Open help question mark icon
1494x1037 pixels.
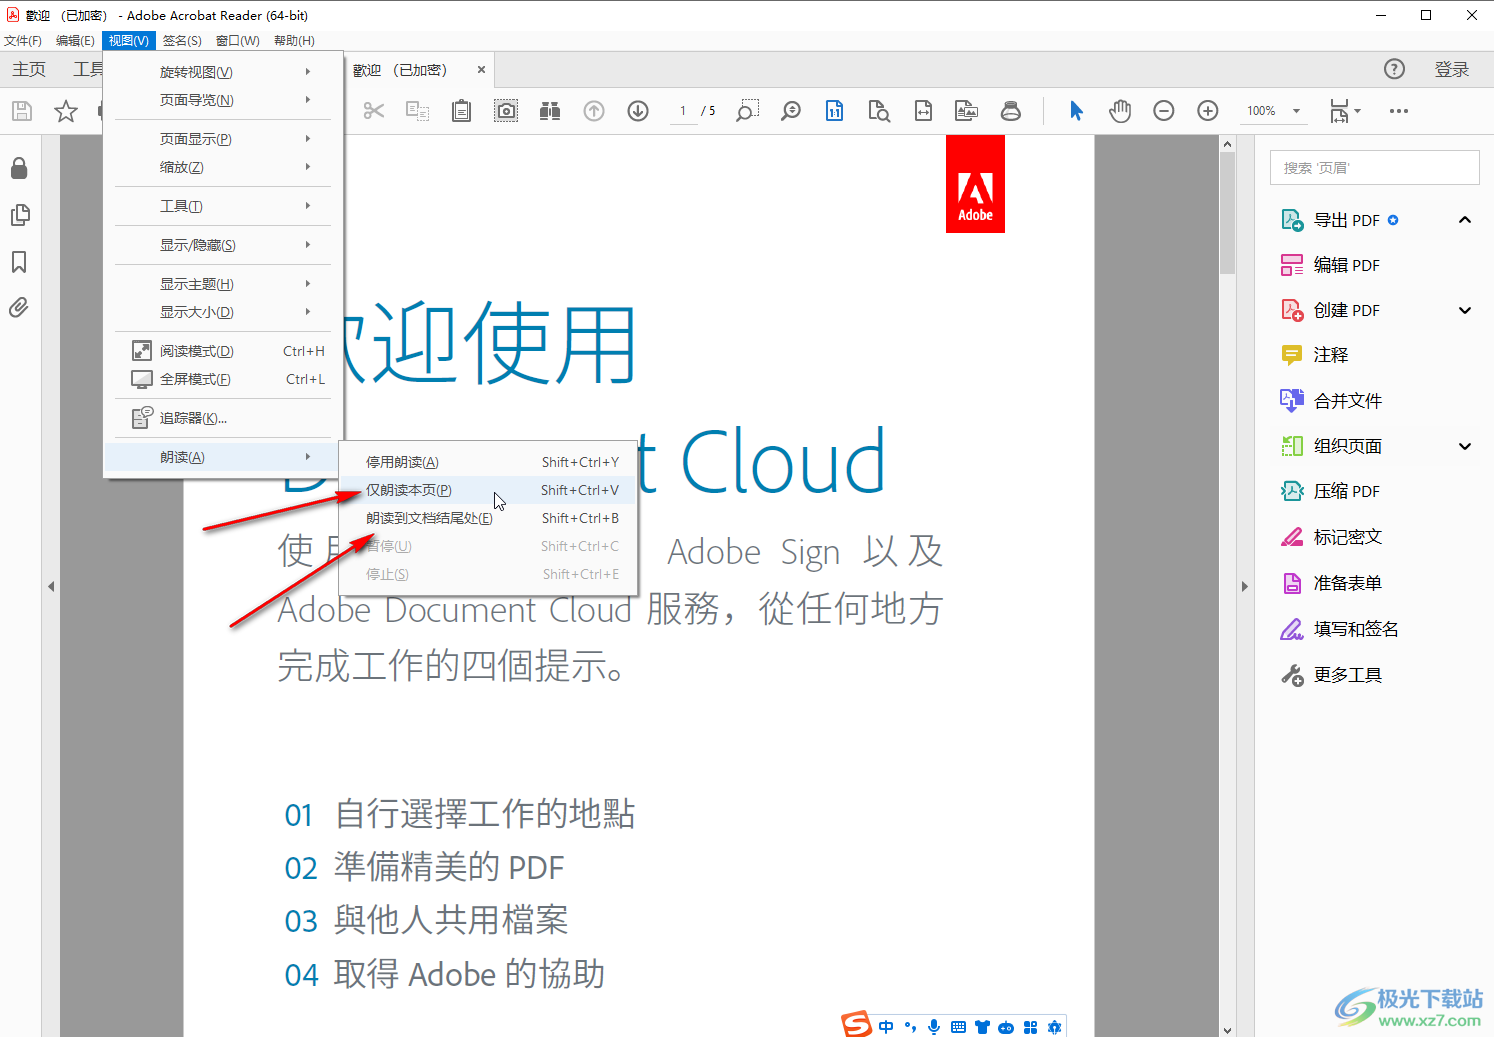pos(1394,69)
